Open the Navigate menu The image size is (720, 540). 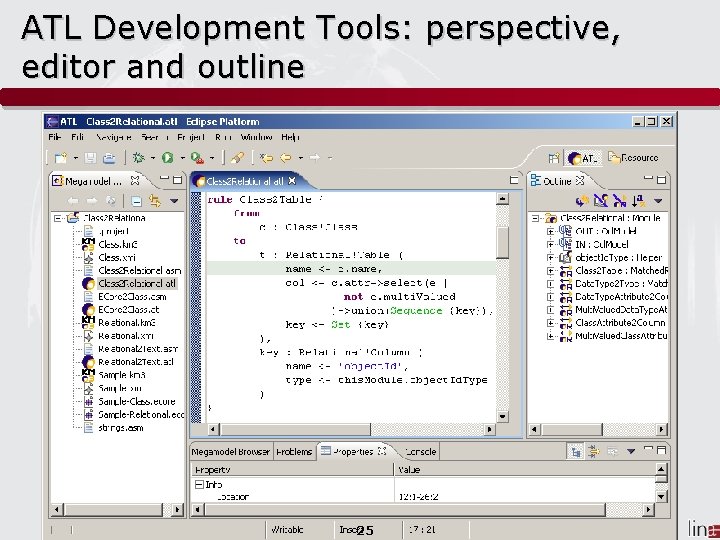[114, 137]
